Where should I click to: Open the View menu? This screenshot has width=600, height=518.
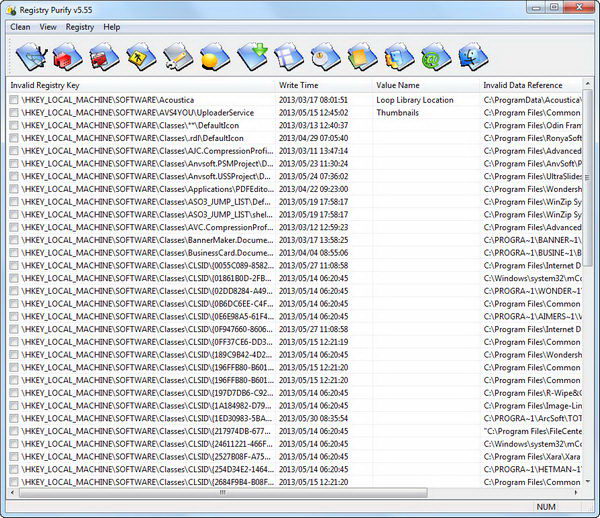48,27
